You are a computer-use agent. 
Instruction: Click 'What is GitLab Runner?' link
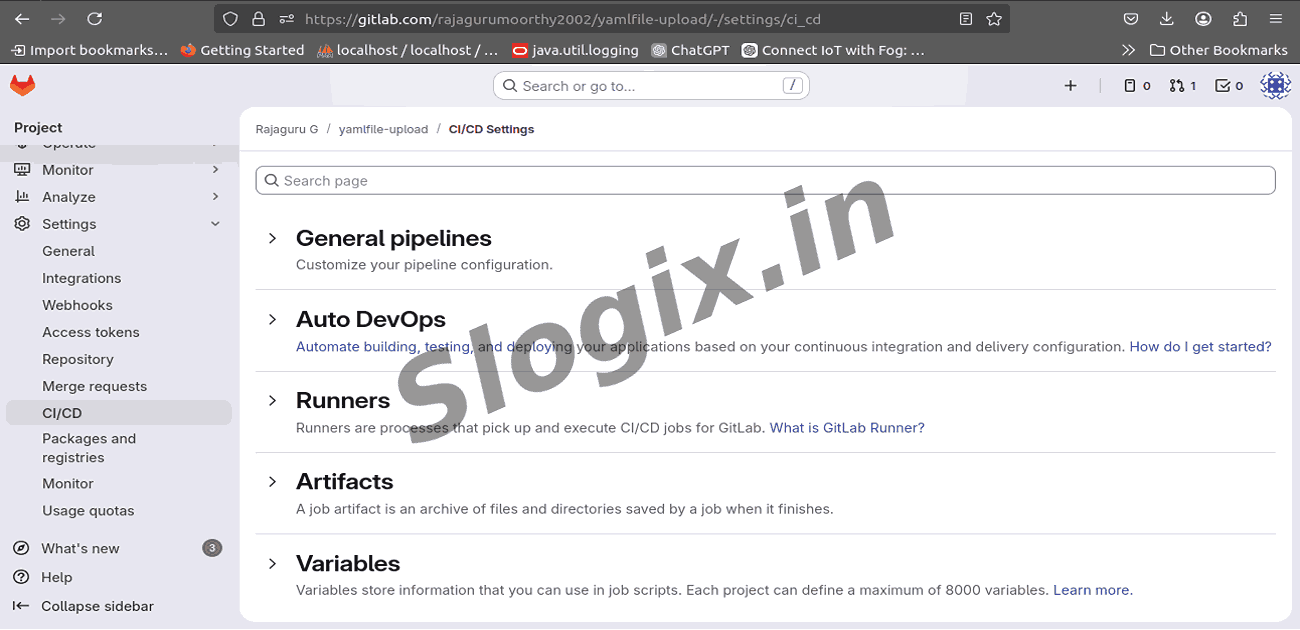click(x=846, y=428)
